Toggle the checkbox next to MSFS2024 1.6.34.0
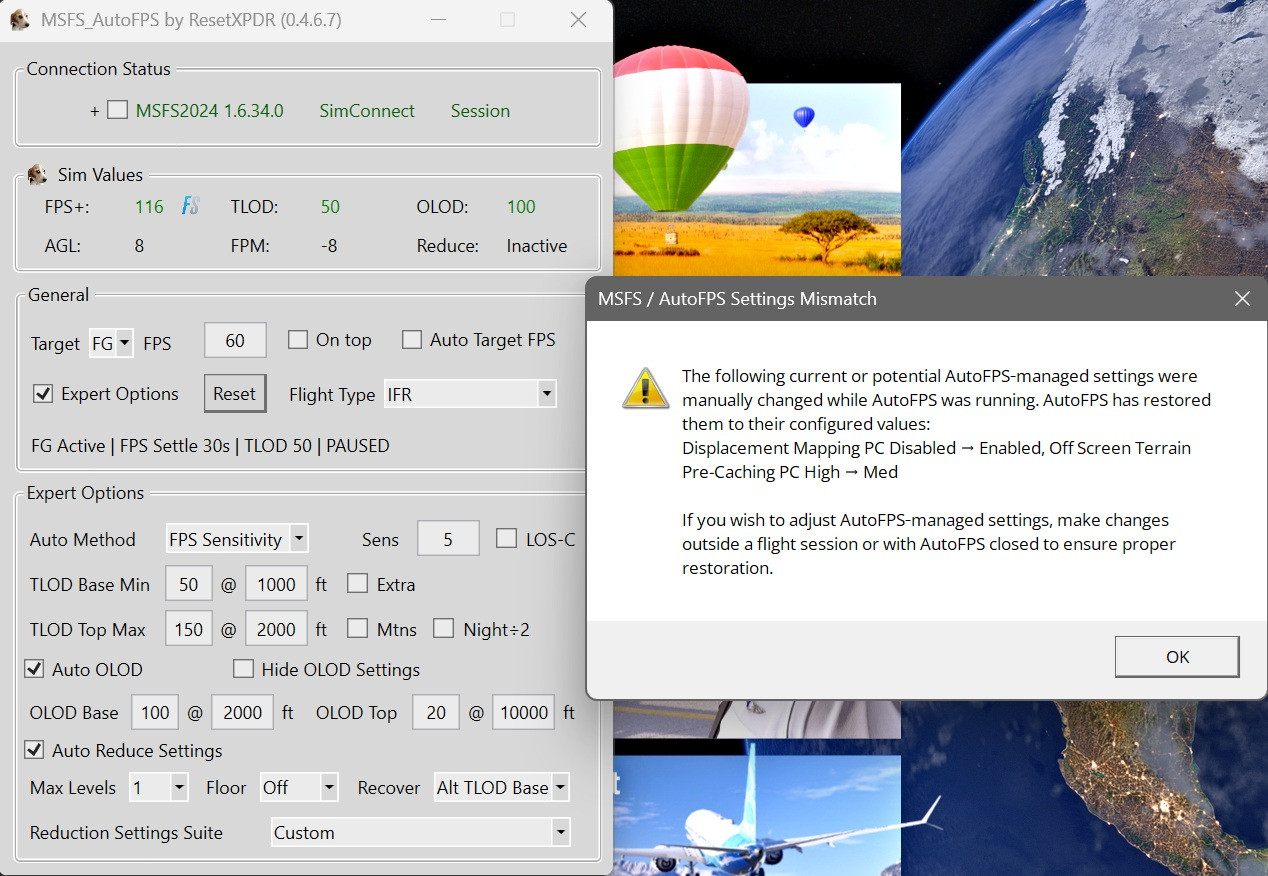1268x876 pixels. pyautogui.click(x=117, y=110)
